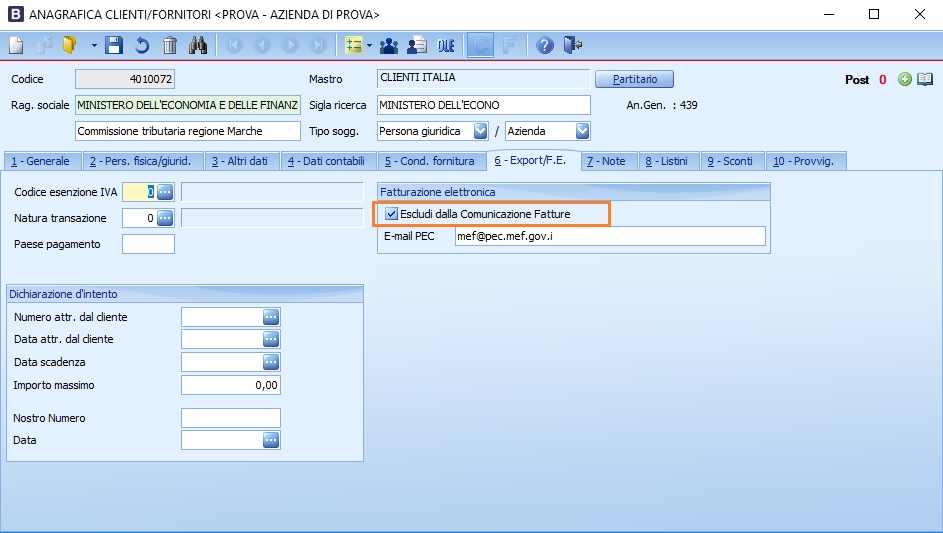Go to previous record navigation icon
This screenshot has width=943, height=533.
(262, 45)
